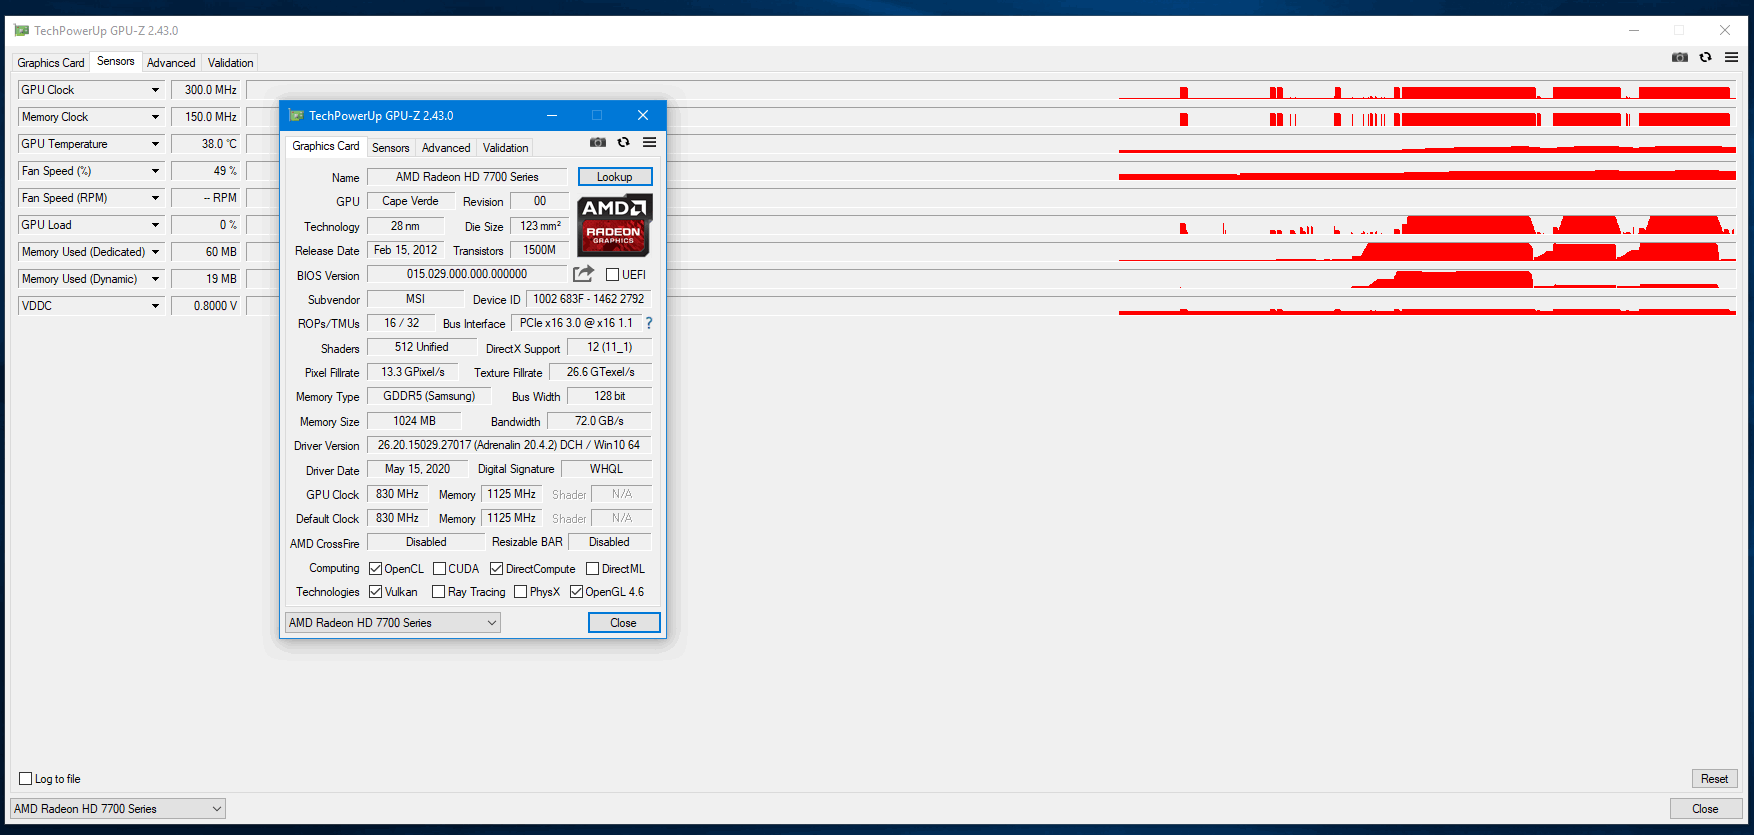Click BIOS Version value field
Screen dimensions: 1754x835
click(x=467, y=274)
